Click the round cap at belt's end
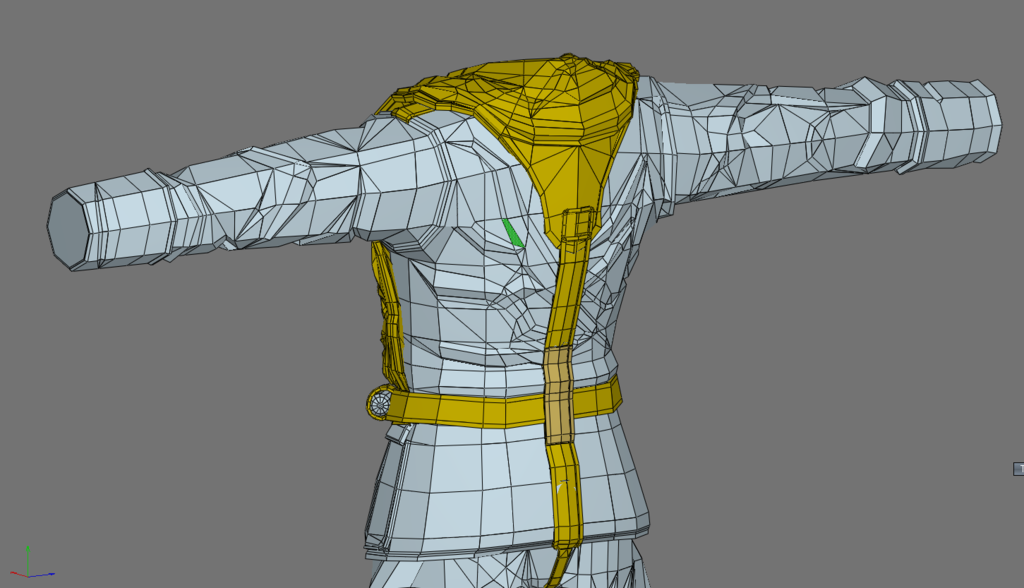1024x588 pixels. point(381,403)
